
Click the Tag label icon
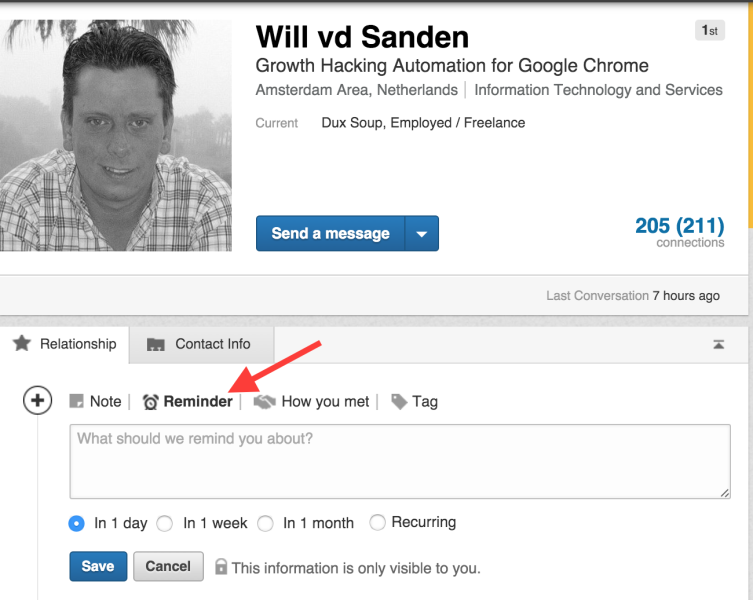399,402
